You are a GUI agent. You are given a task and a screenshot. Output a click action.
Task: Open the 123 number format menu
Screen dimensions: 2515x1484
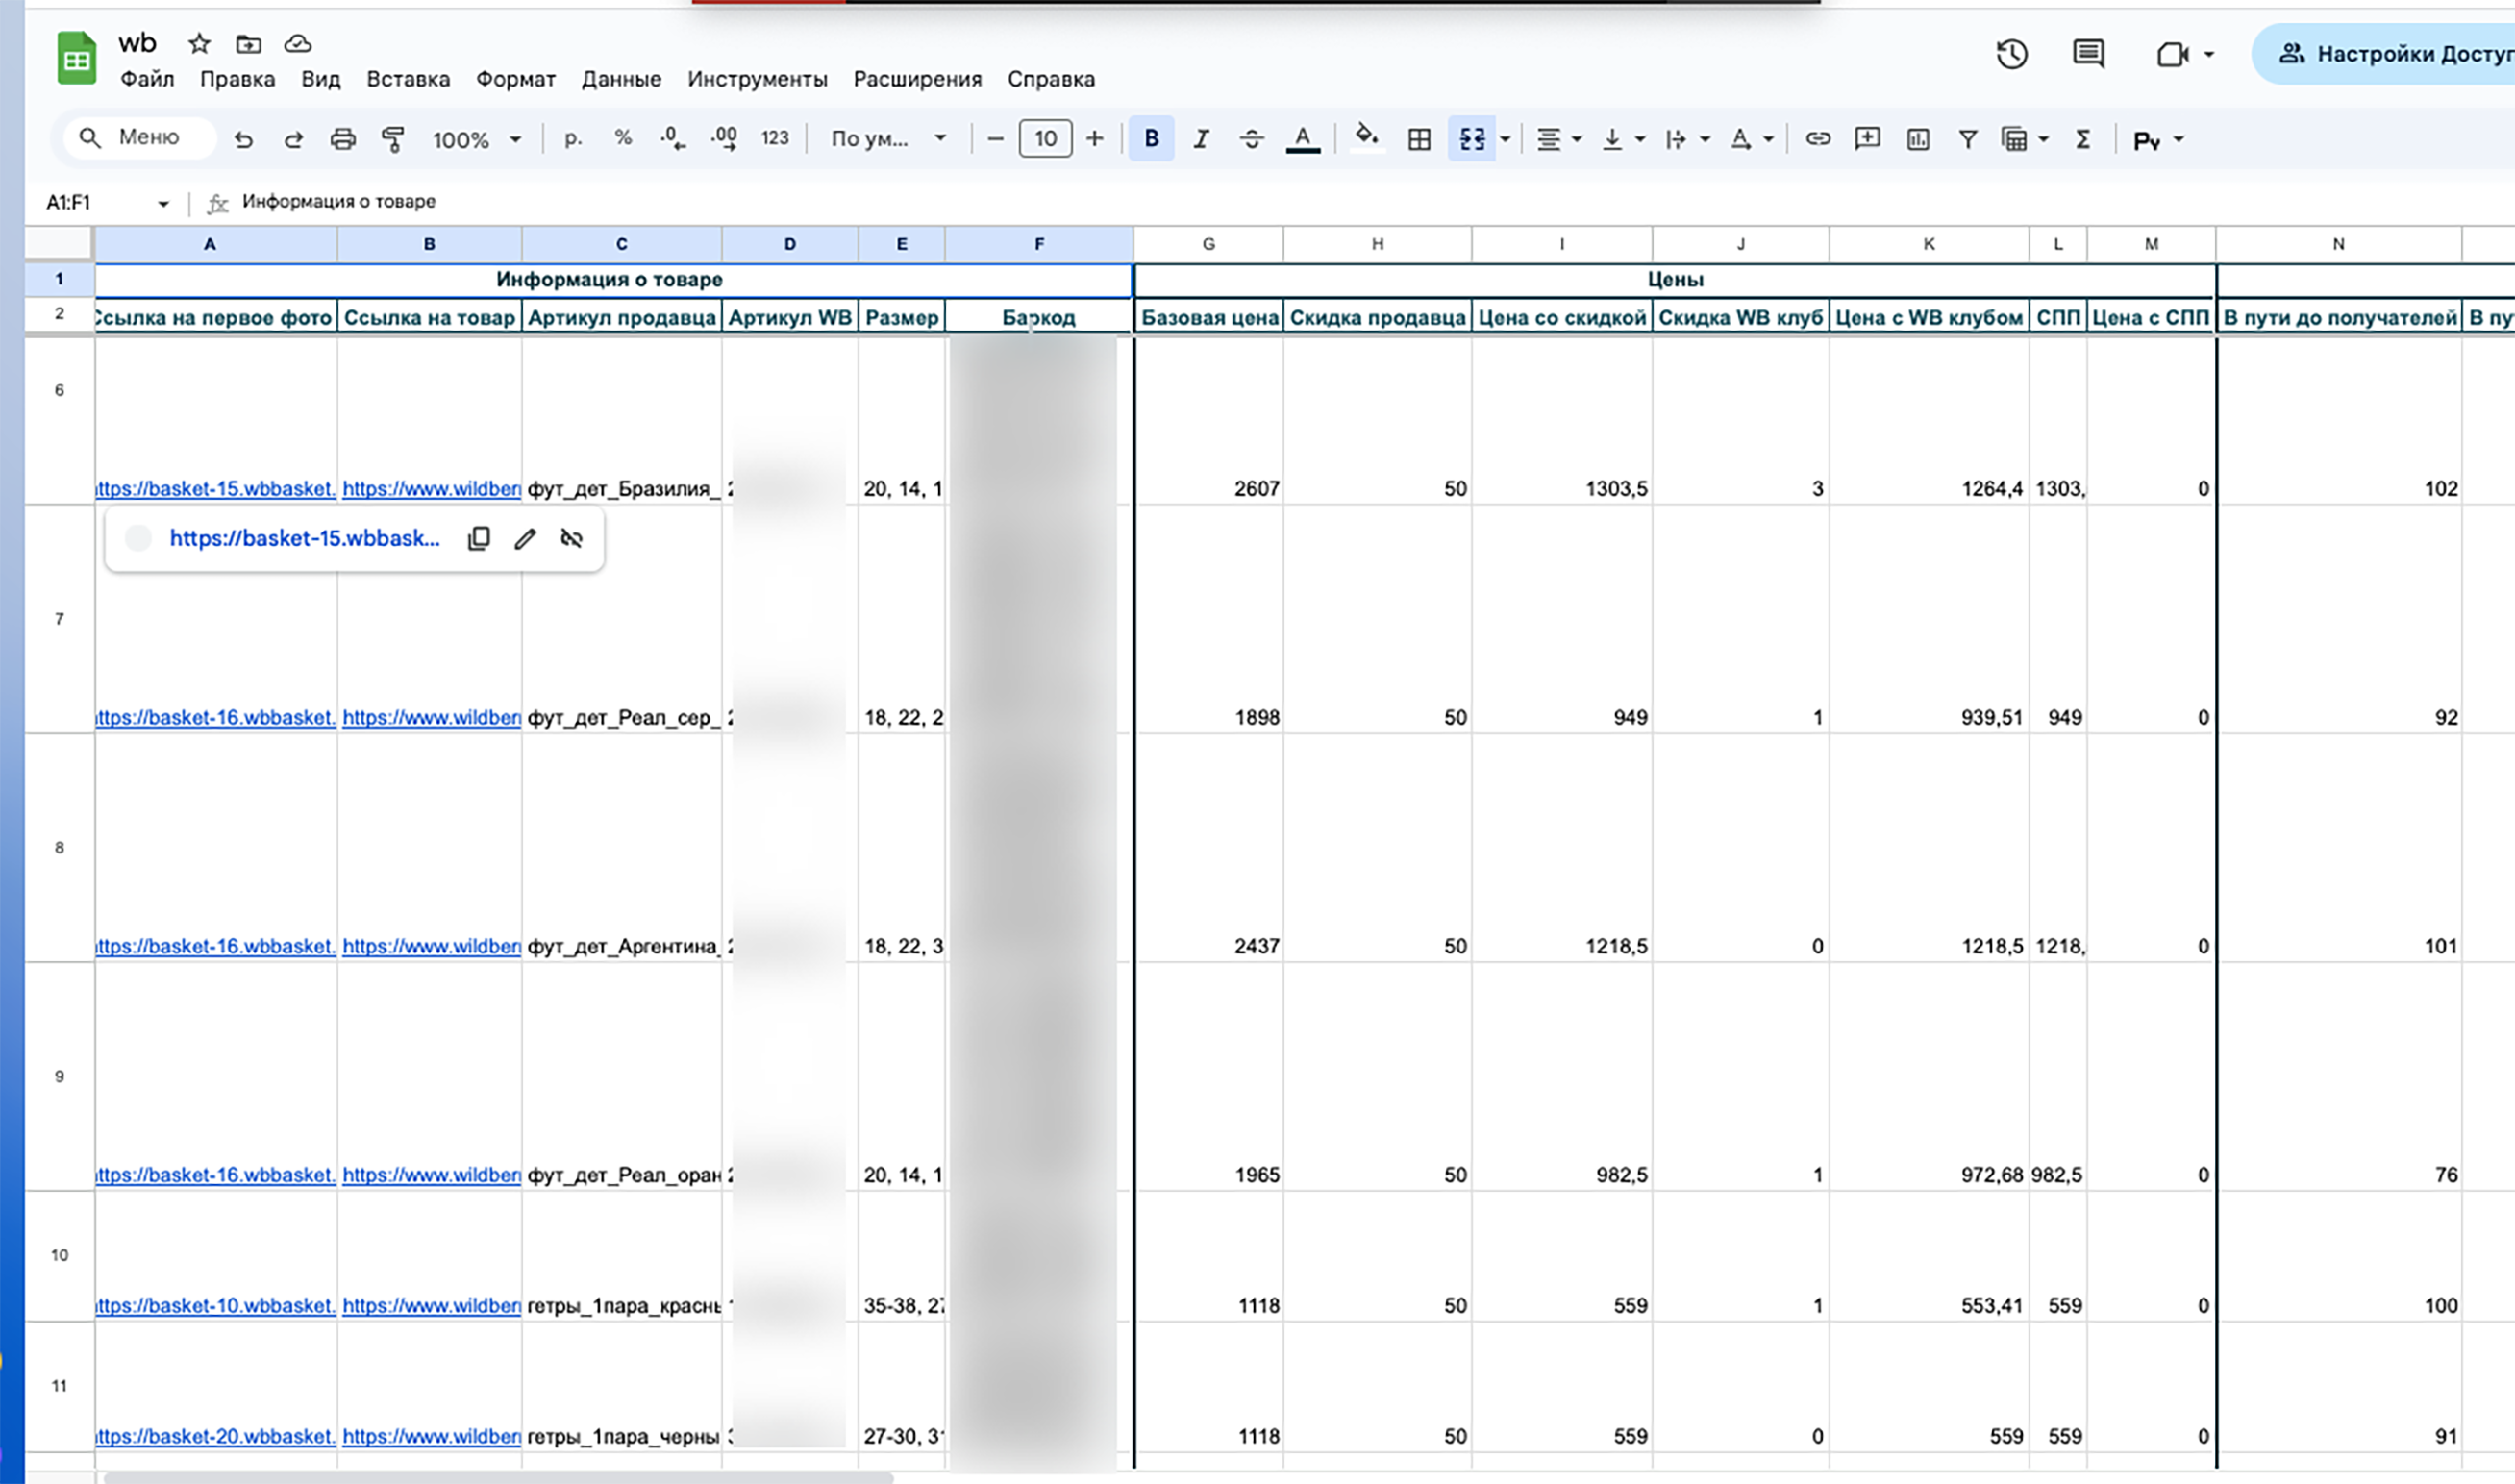click(775, 138)
